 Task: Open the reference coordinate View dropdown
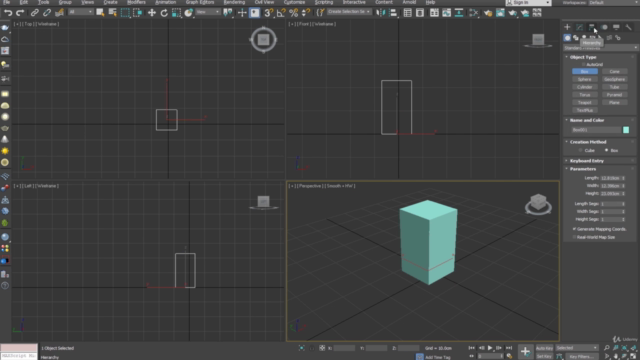(x=208, y=12)
